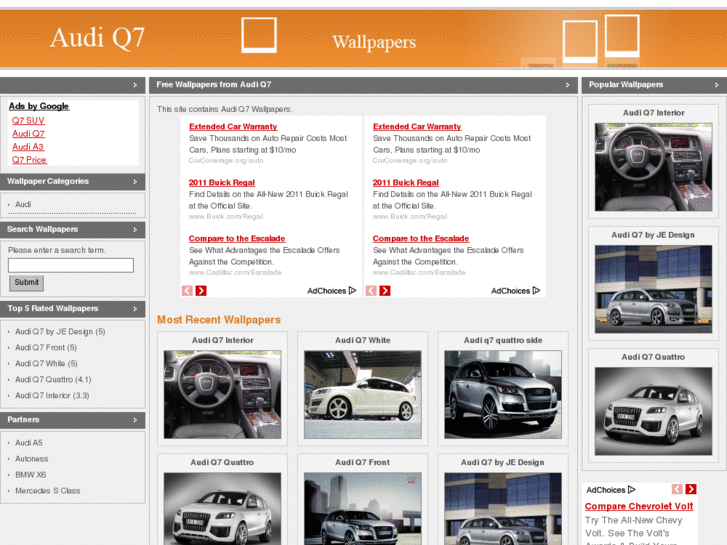Image resolution: width=727 pixels, height=545 pixels.
Task: Open Audi Q7 White (5) rated link
Action: tap(46, 364)
